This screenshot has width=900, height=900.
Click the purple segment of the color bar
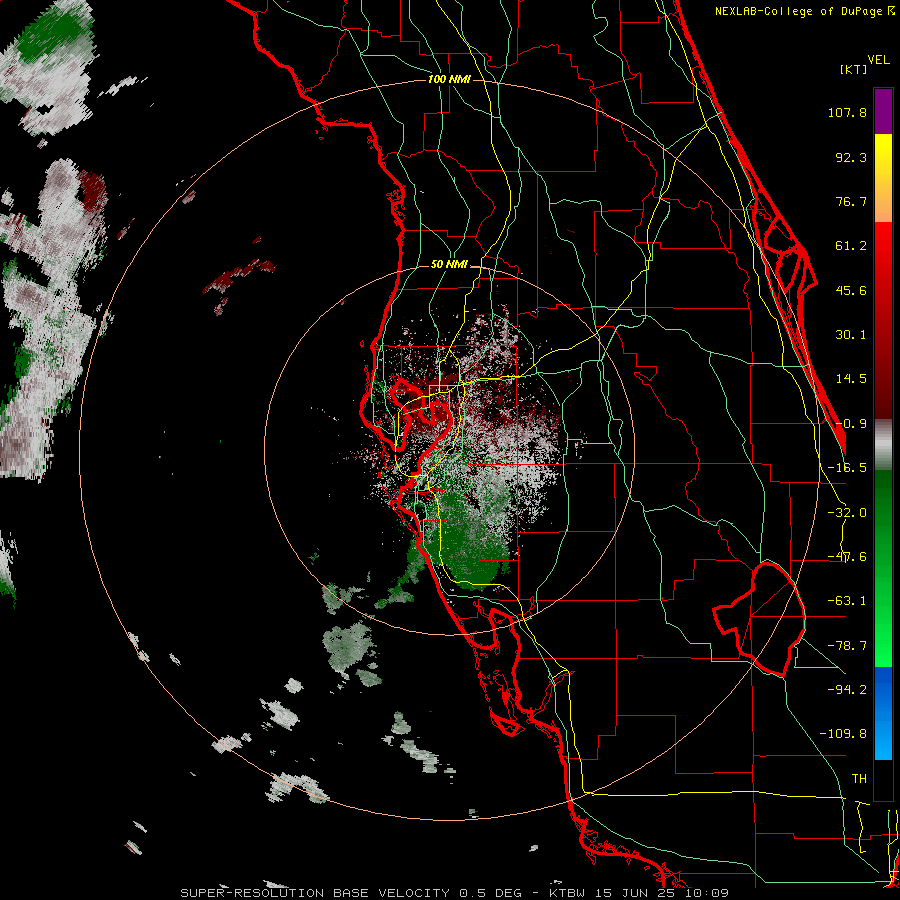pyautogui.click(x=883, y=111)
